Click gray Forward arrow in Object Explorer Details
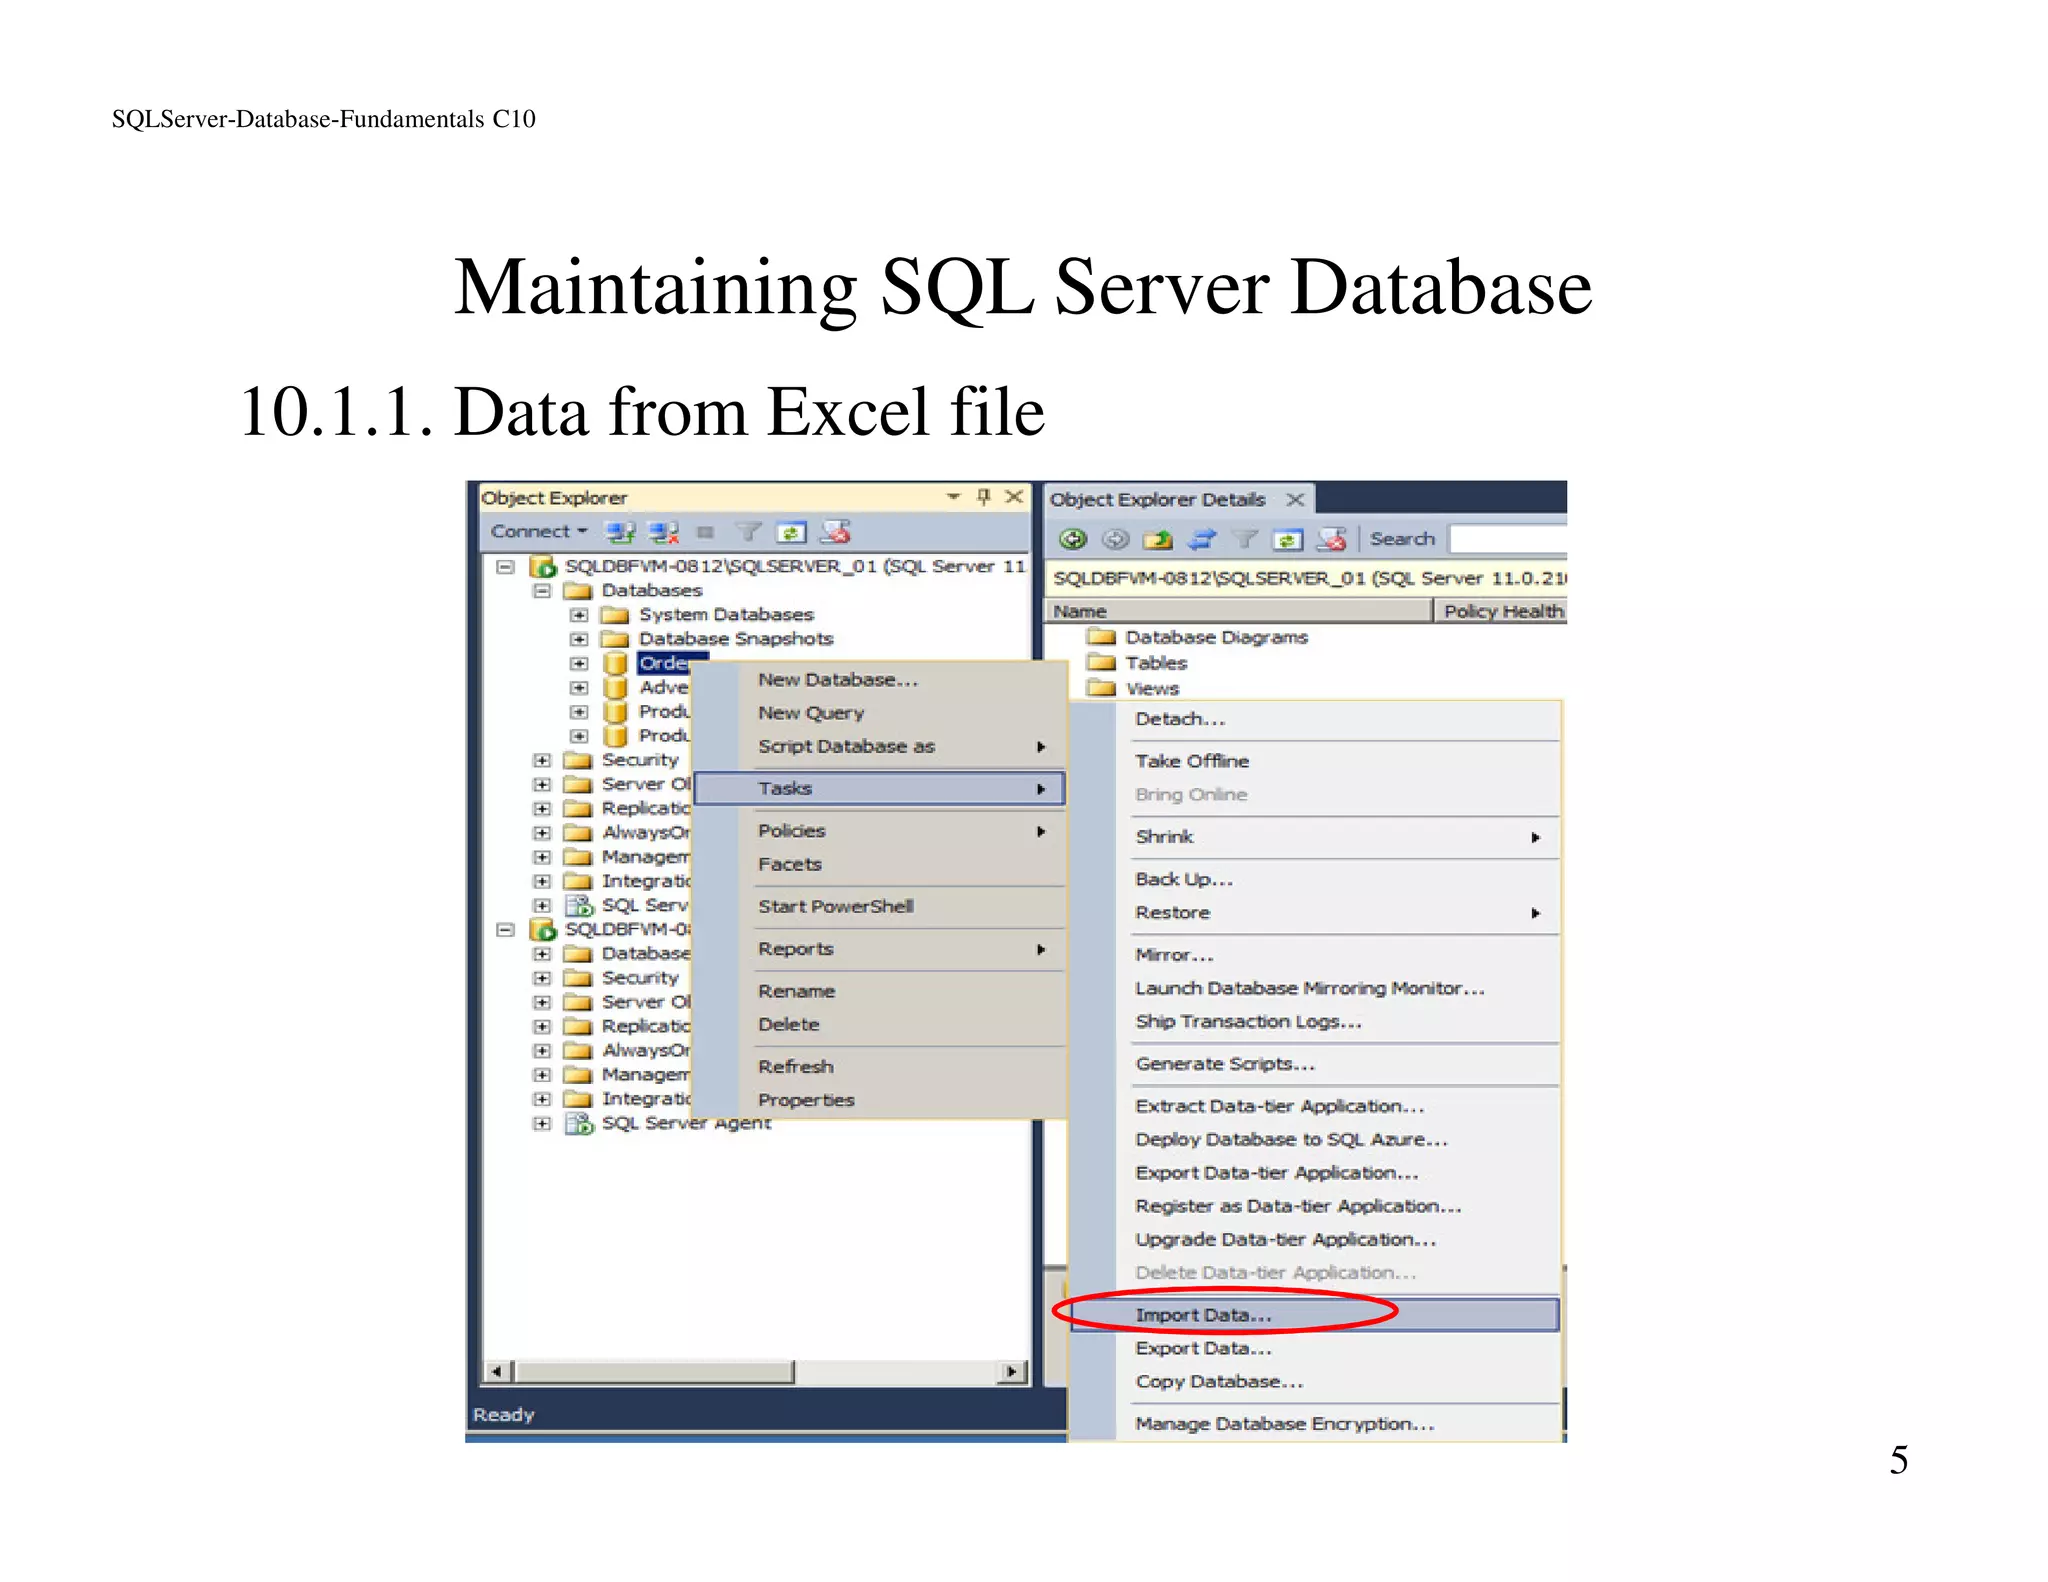This screenshot has height=1582, width=2048. [1115, 540]
